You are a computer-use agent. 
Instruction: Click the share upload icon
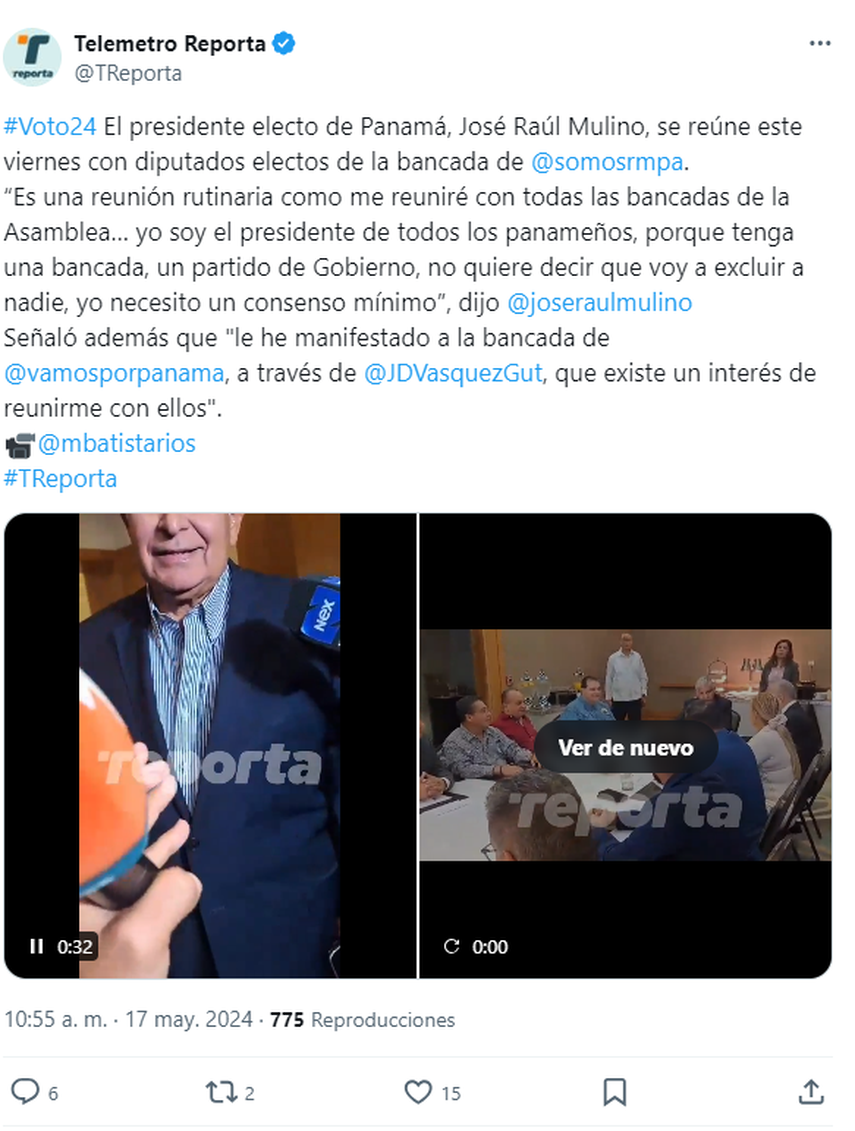tap(811, 1092)
